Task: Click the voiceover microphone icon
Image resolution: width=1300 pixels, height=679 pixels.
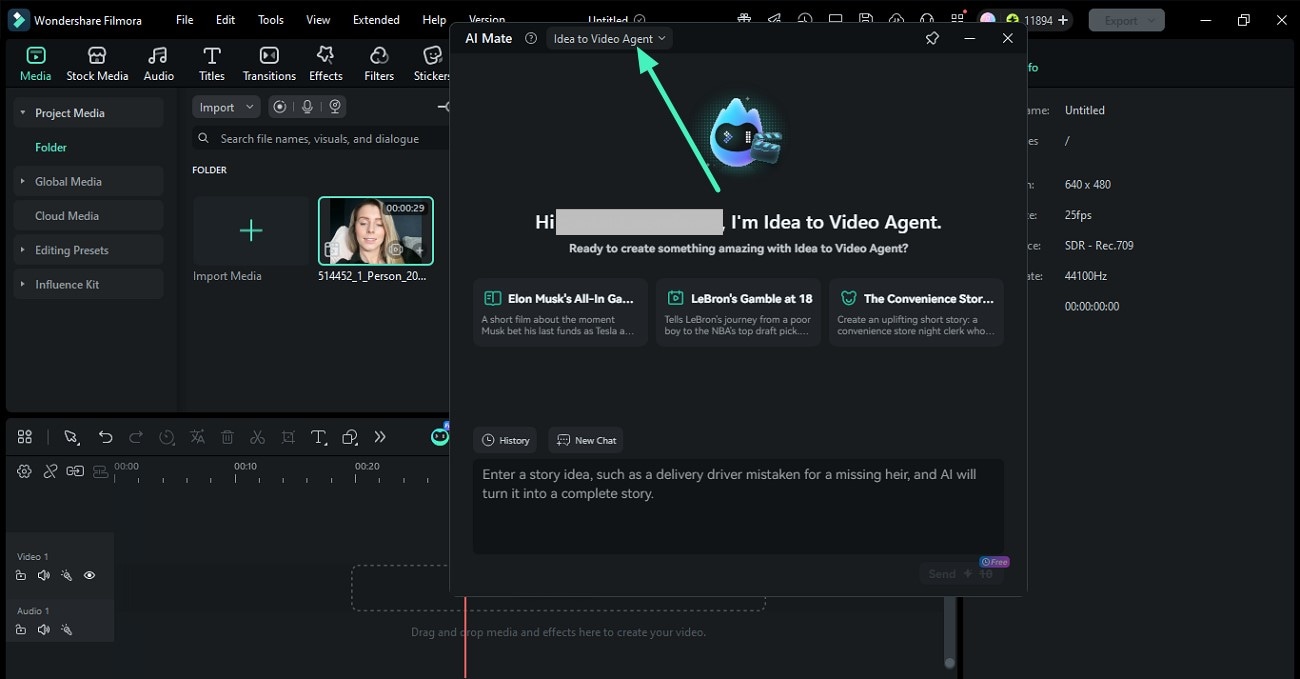Action: 308,107
